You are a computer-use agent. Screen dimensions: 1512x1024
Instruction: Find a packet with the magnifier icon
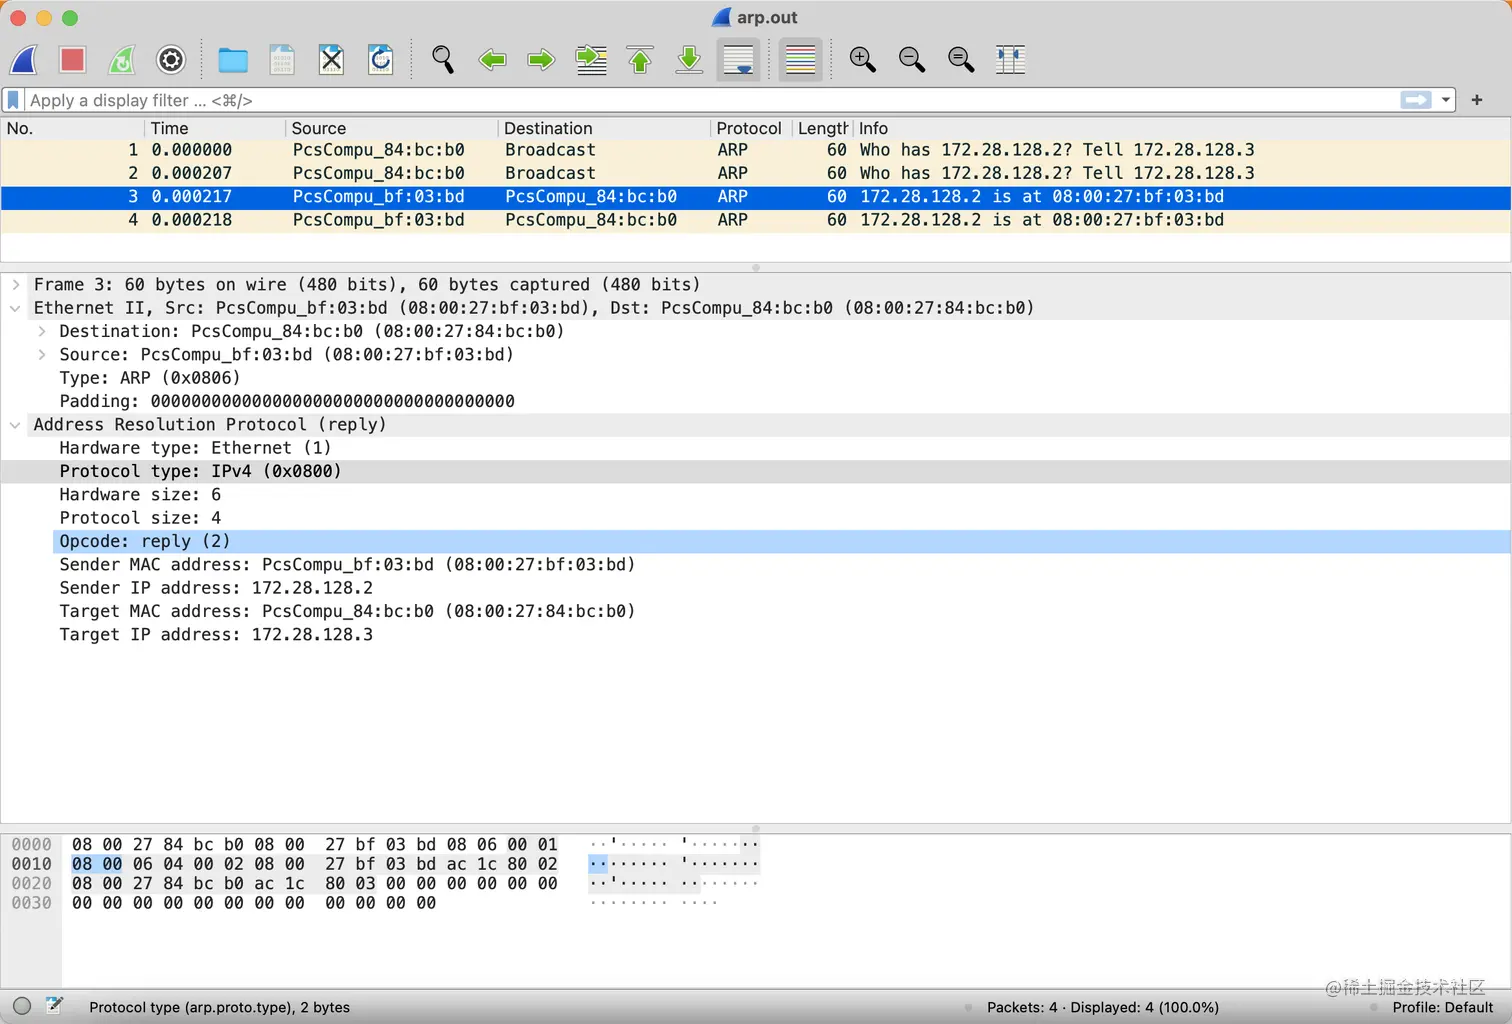click(x=442, y=60)
